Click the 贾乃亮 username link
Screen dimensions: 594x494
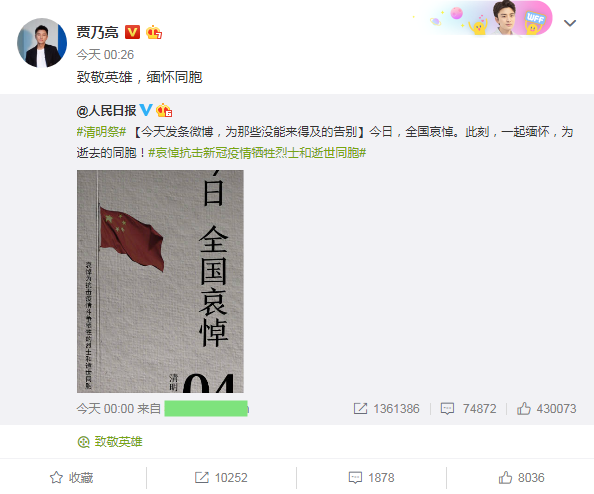pyautogui.click(x=97, y=32)
